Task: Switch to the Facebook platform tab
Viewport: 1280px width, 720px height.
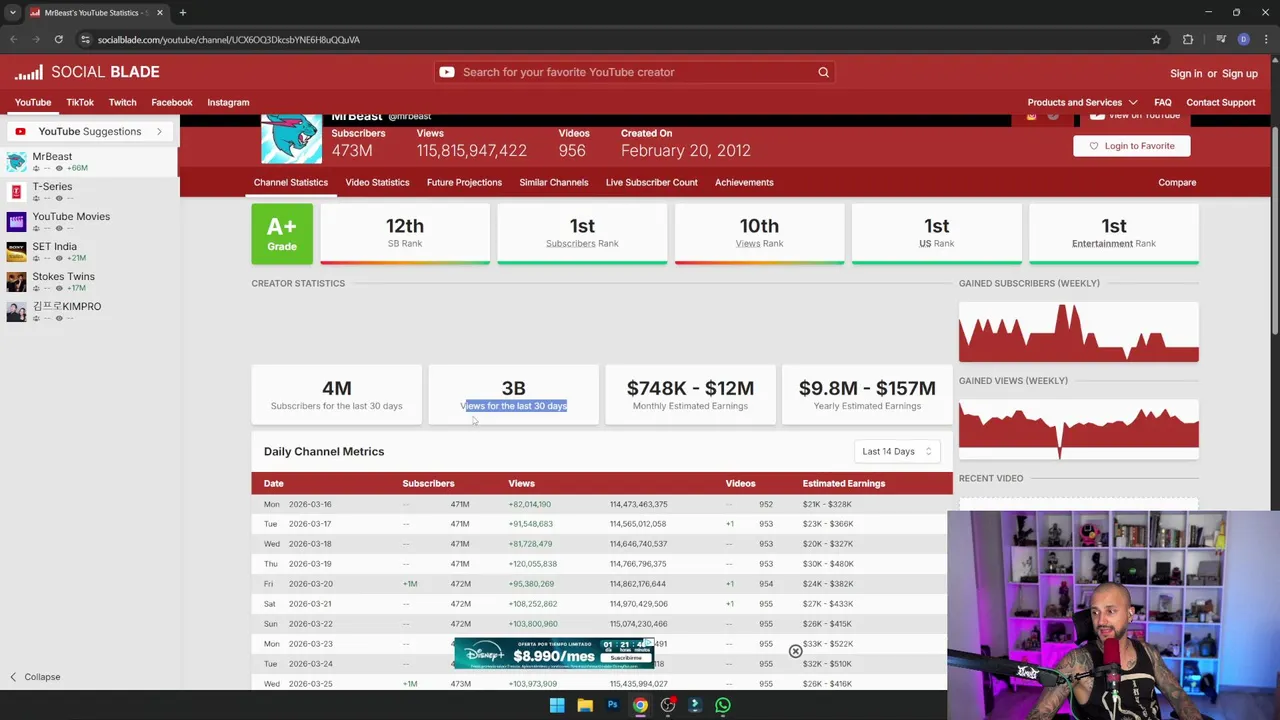Action: coord(172,102)
